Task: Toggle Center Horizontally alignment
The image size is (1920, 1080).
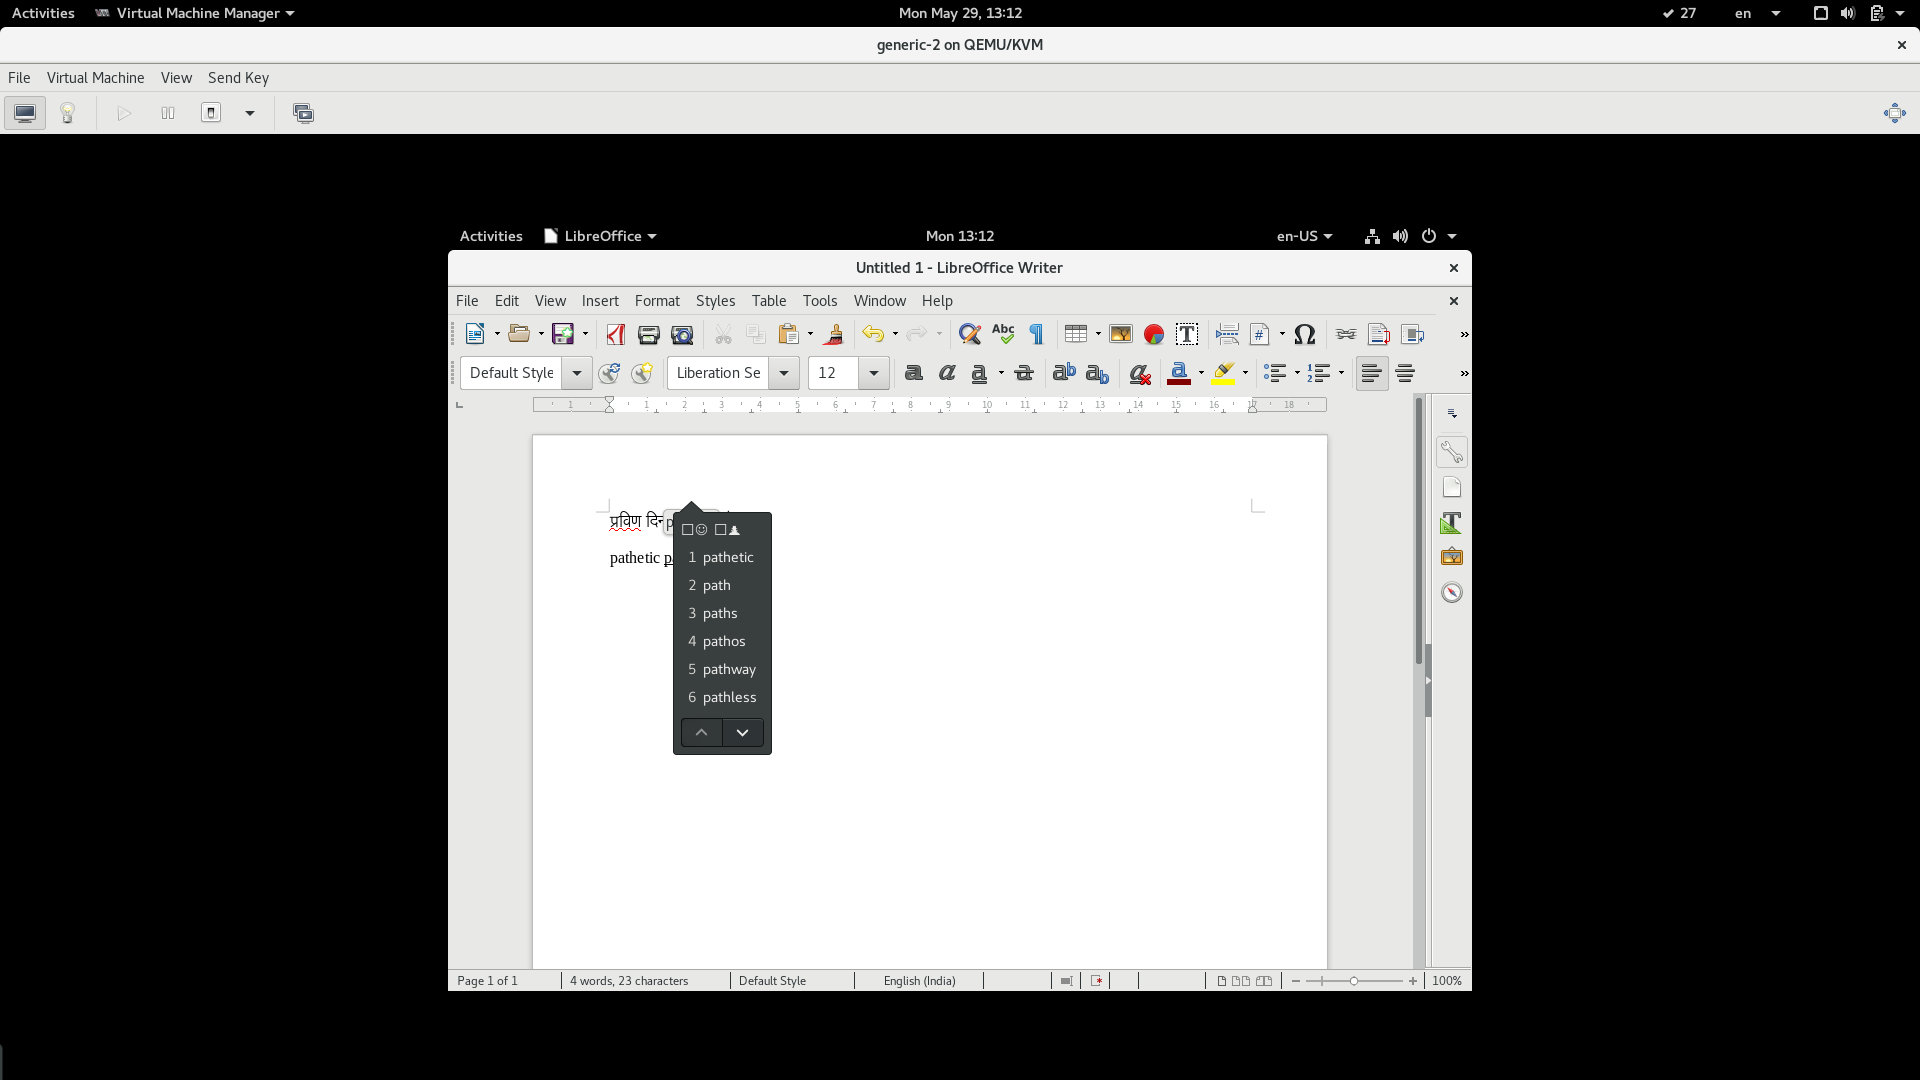Action: tap(1405, 373)
